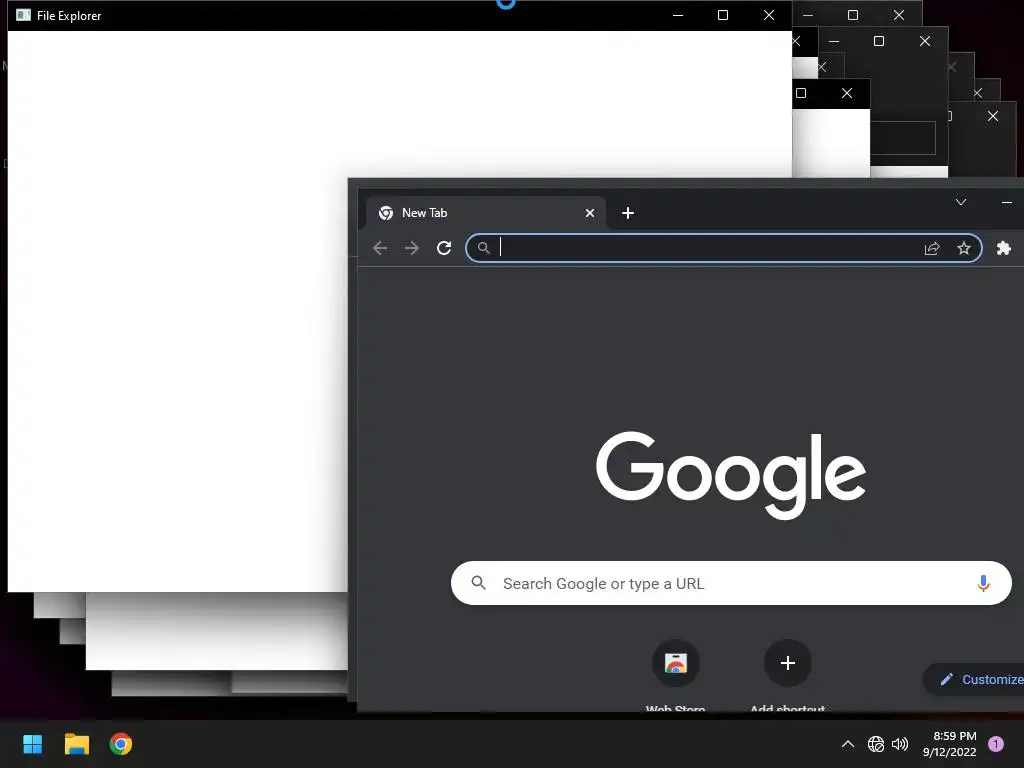Viewport: 1024px width, 768px height.
Task: Minimize the Chrome window
Action: (x=1006, y=202)
